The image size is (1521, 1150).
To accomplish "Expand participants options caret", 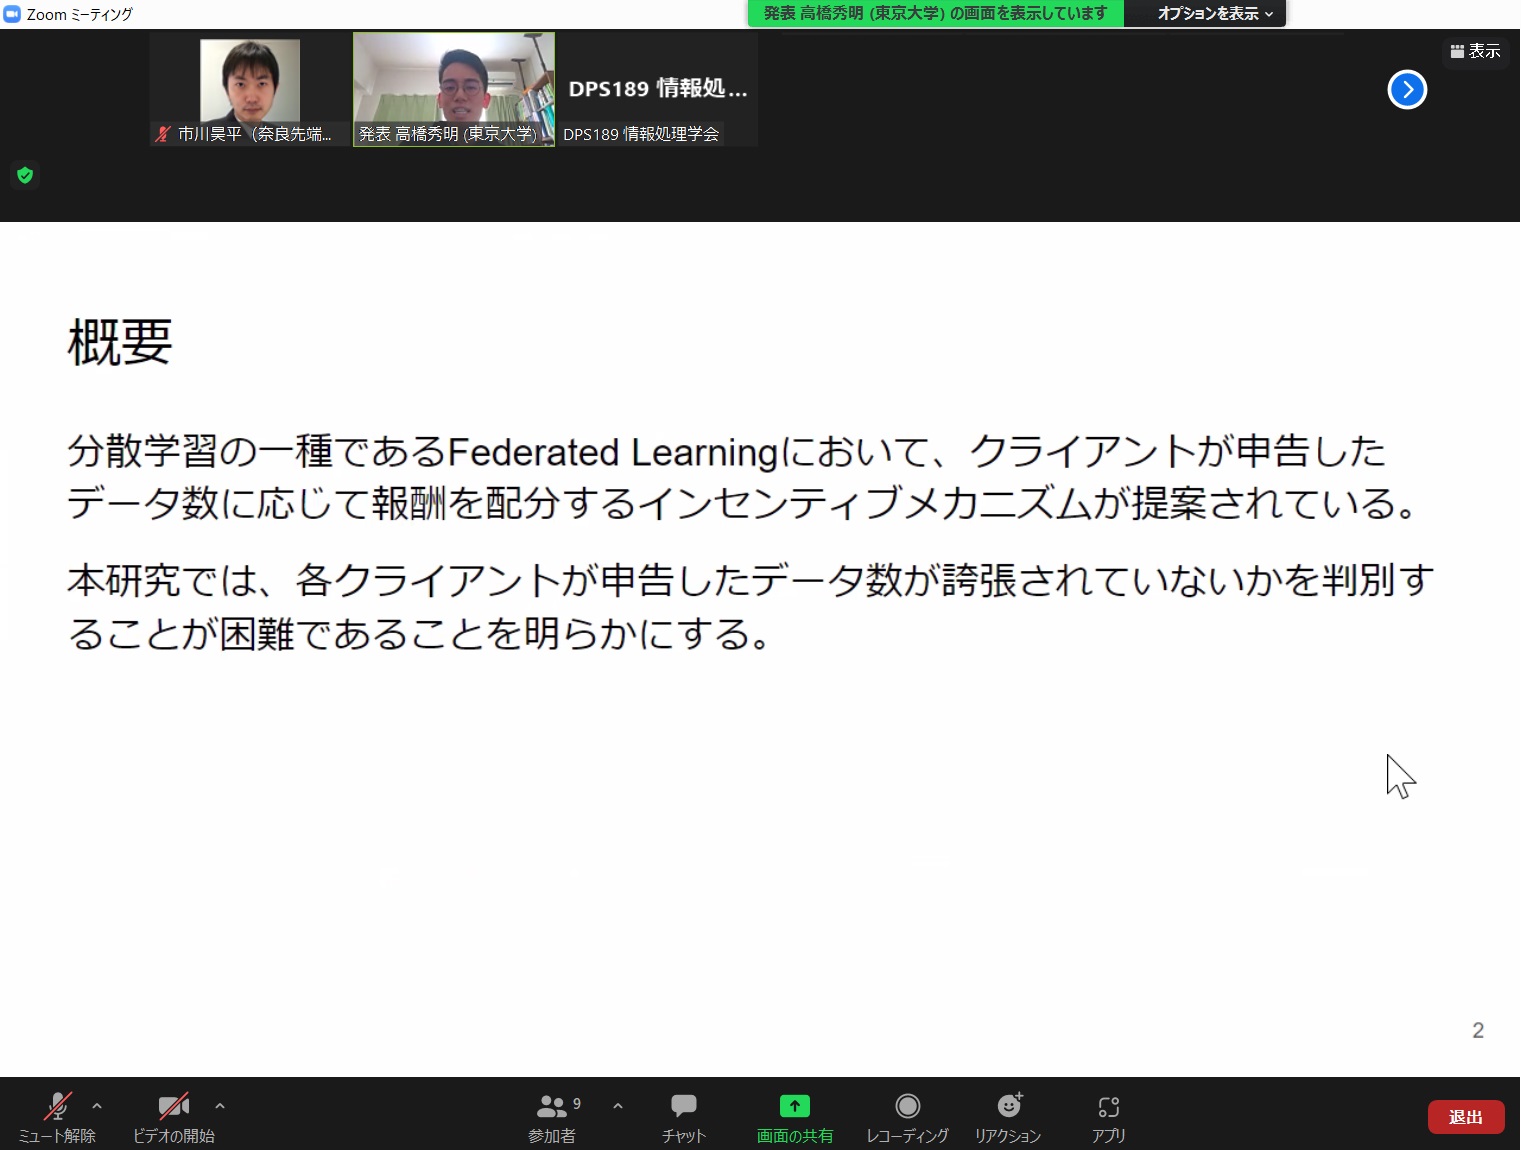I will 618,1106.
